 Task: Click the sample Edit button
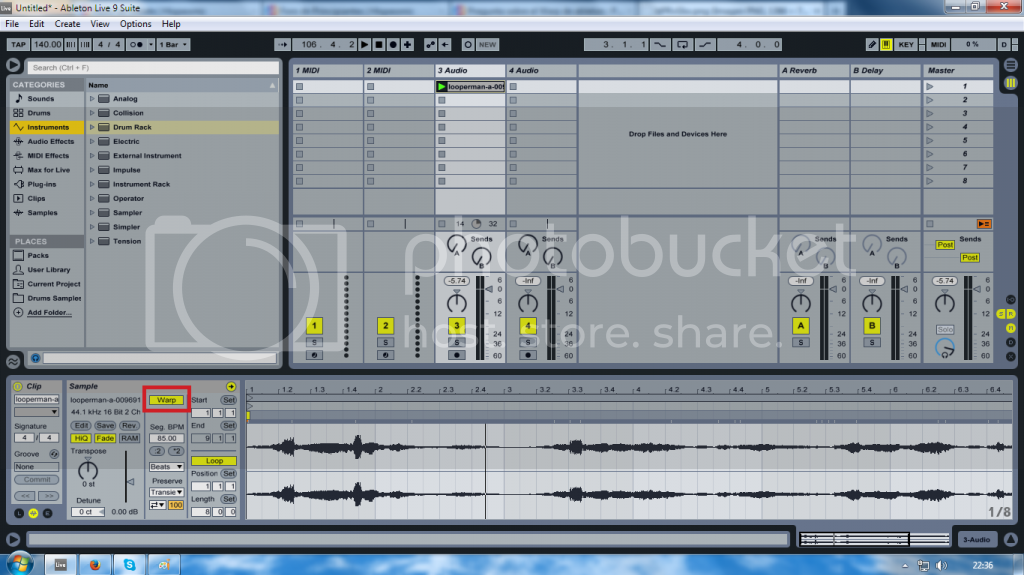(x=81, y=425)
